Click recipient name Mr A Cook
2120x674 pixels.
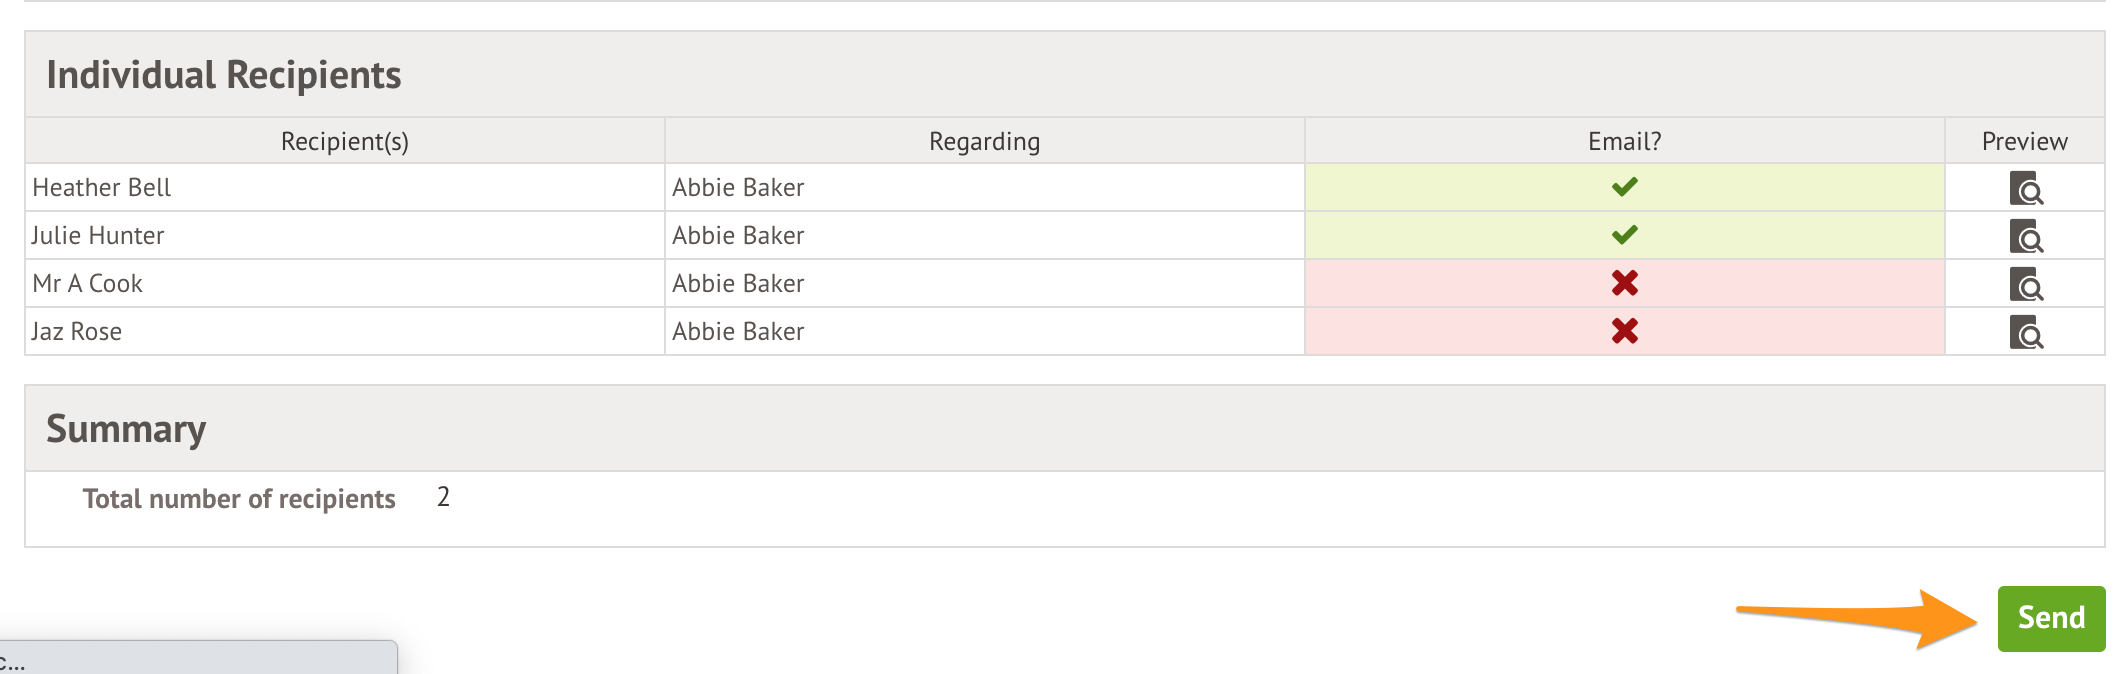[88, 283]
